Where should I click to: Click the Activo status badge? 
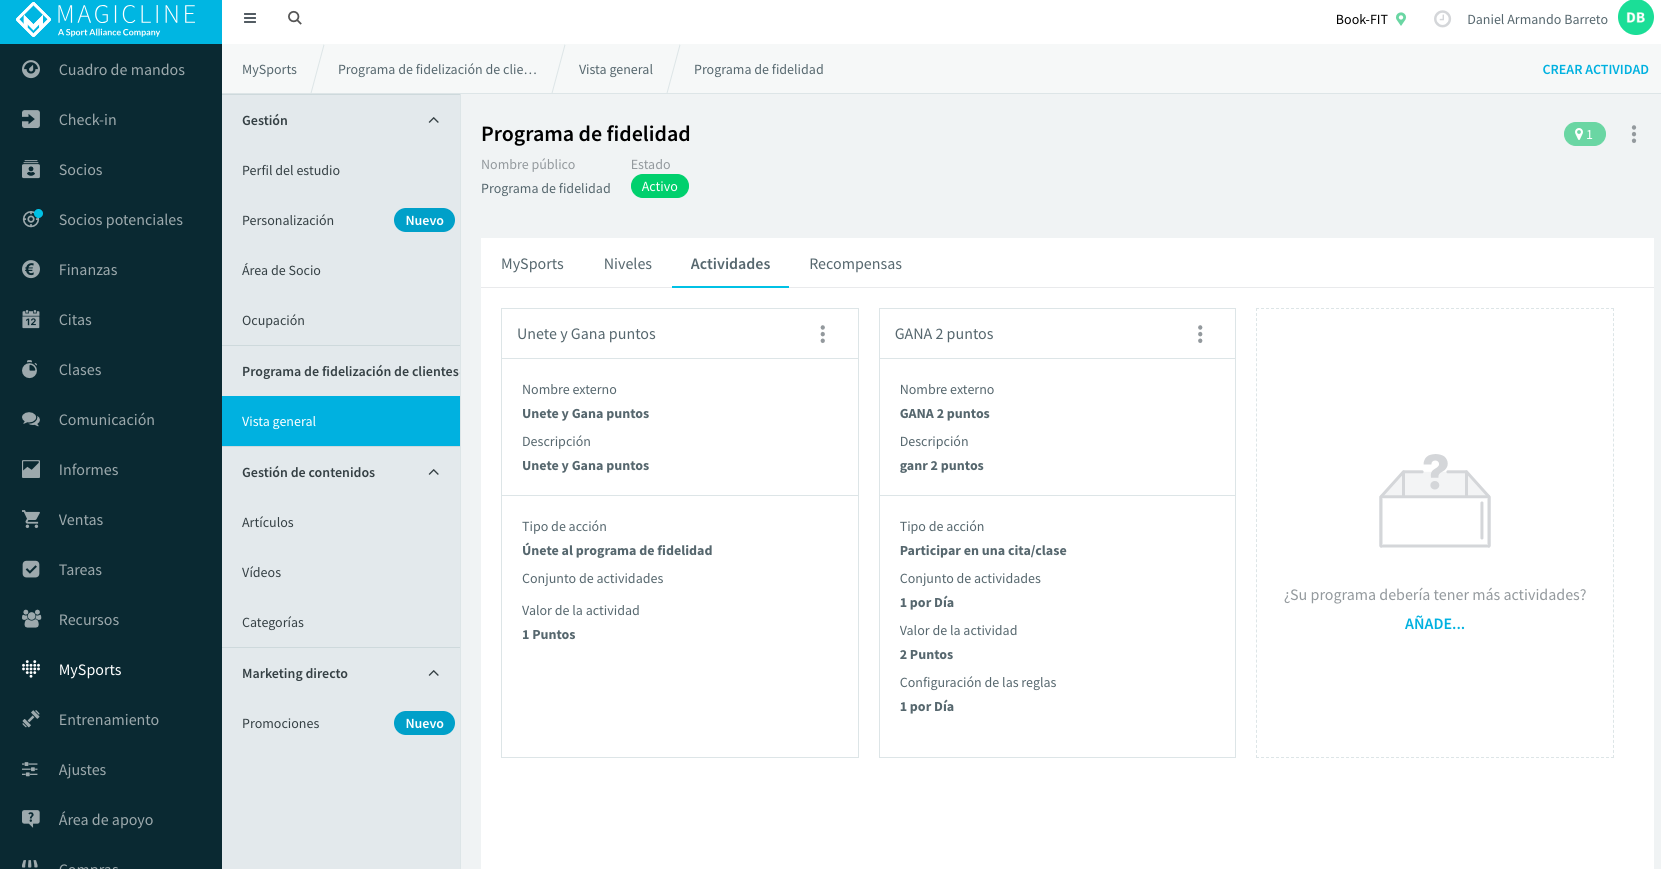659,186
